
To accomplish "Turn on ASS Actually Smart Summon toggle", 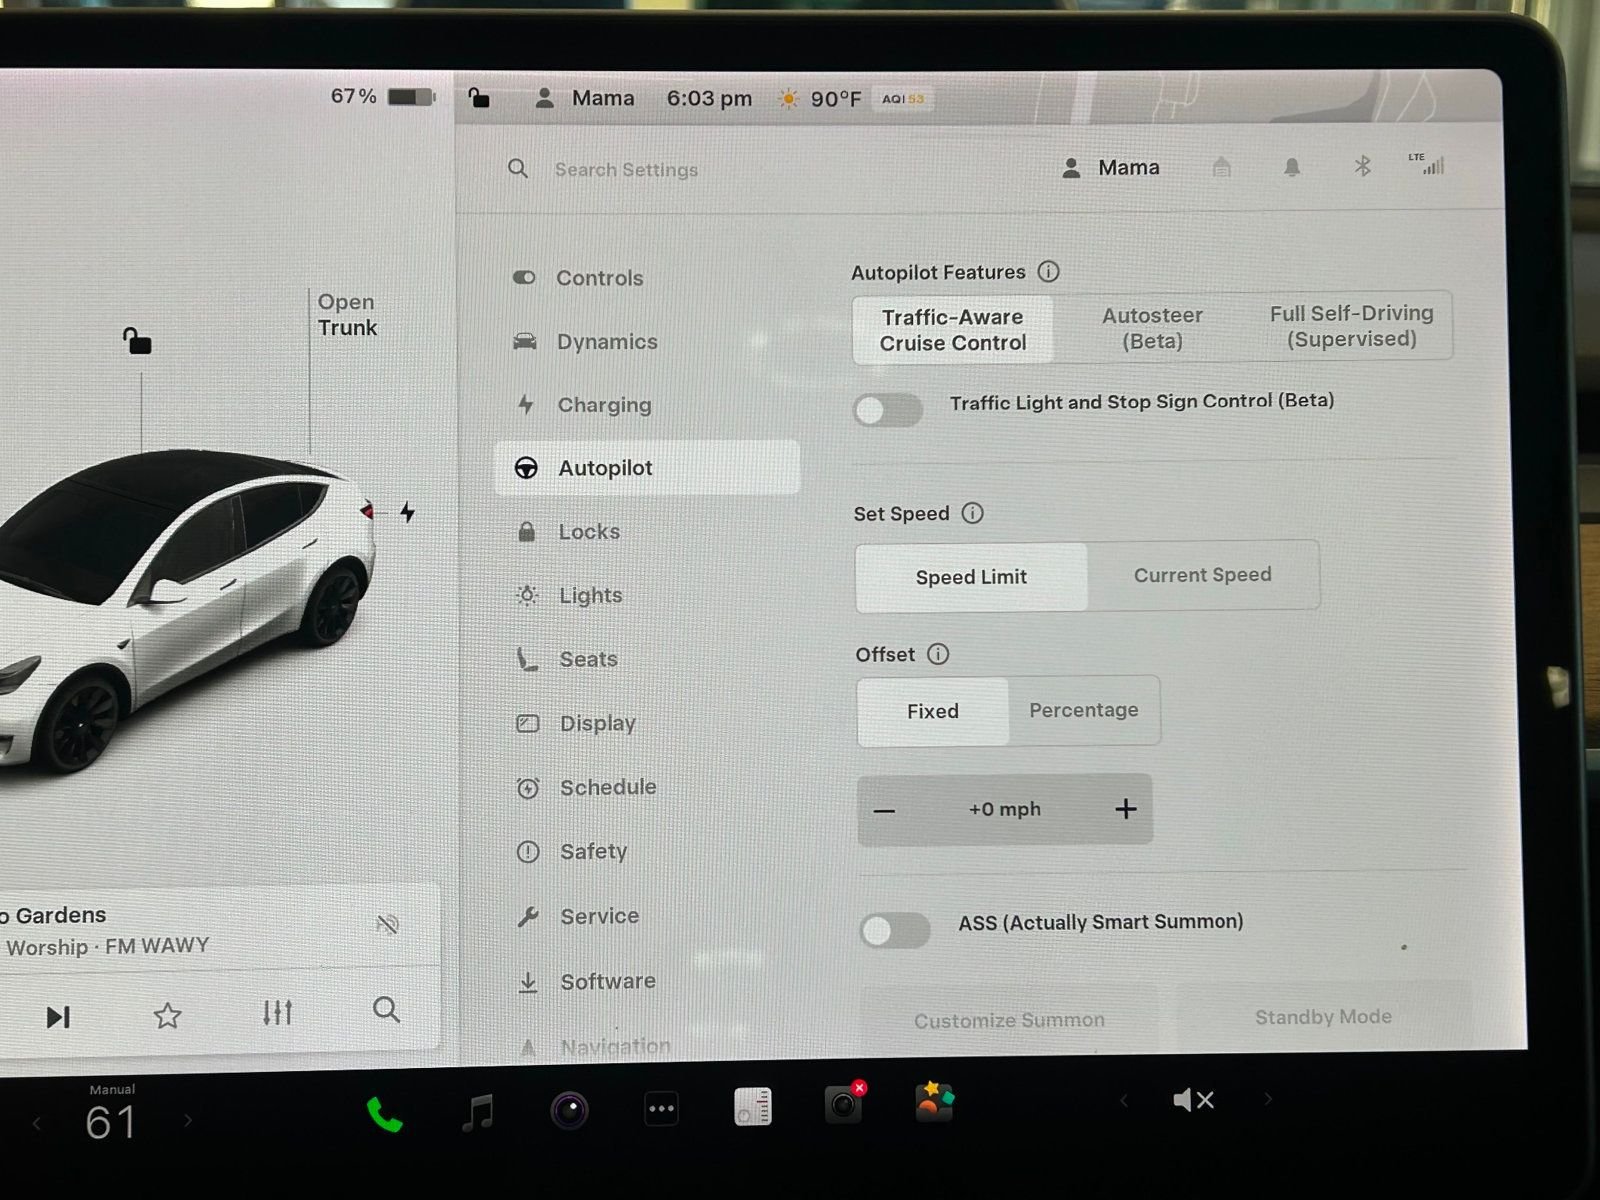I will pyautogui.click(x=894, y=930).
